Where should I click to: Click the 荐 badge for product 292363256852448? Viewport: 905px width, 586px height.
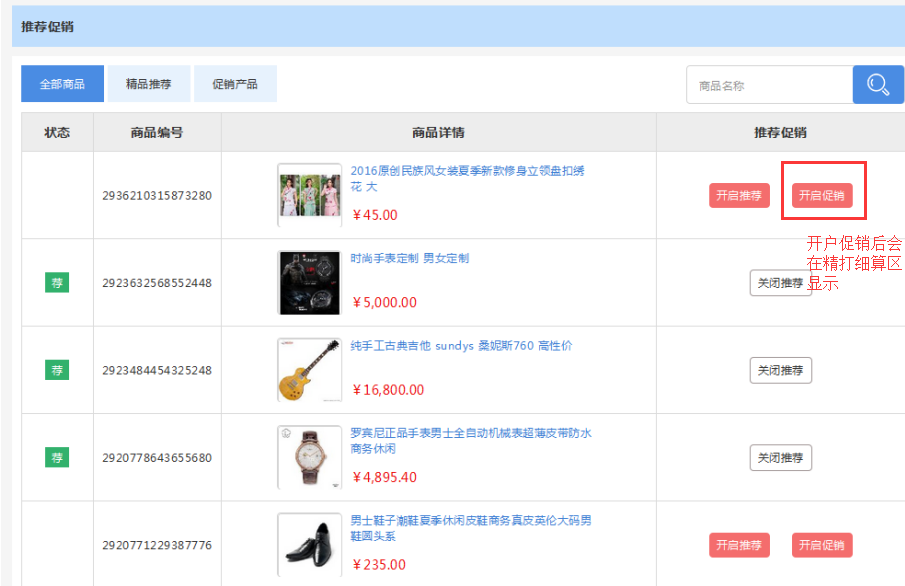click(57, 283)
